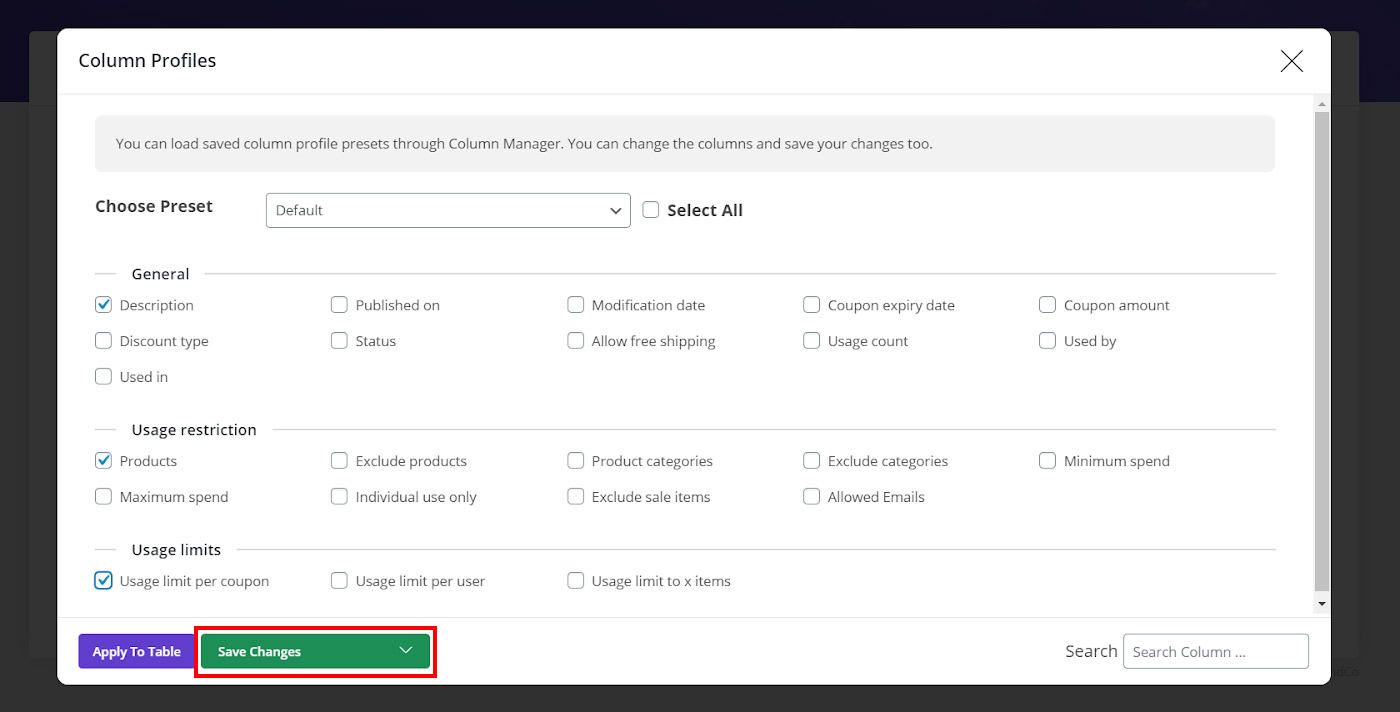
Task: Tick the Select All checkbox
Action: click(651, 210)
